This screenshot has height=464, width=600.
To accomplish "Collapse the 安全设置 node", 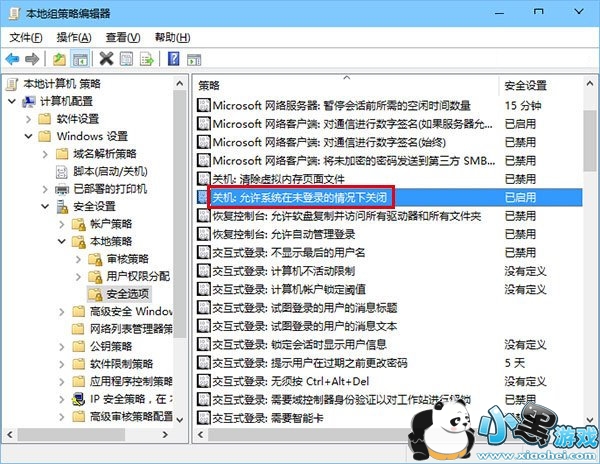I will [x=45, y=207].
